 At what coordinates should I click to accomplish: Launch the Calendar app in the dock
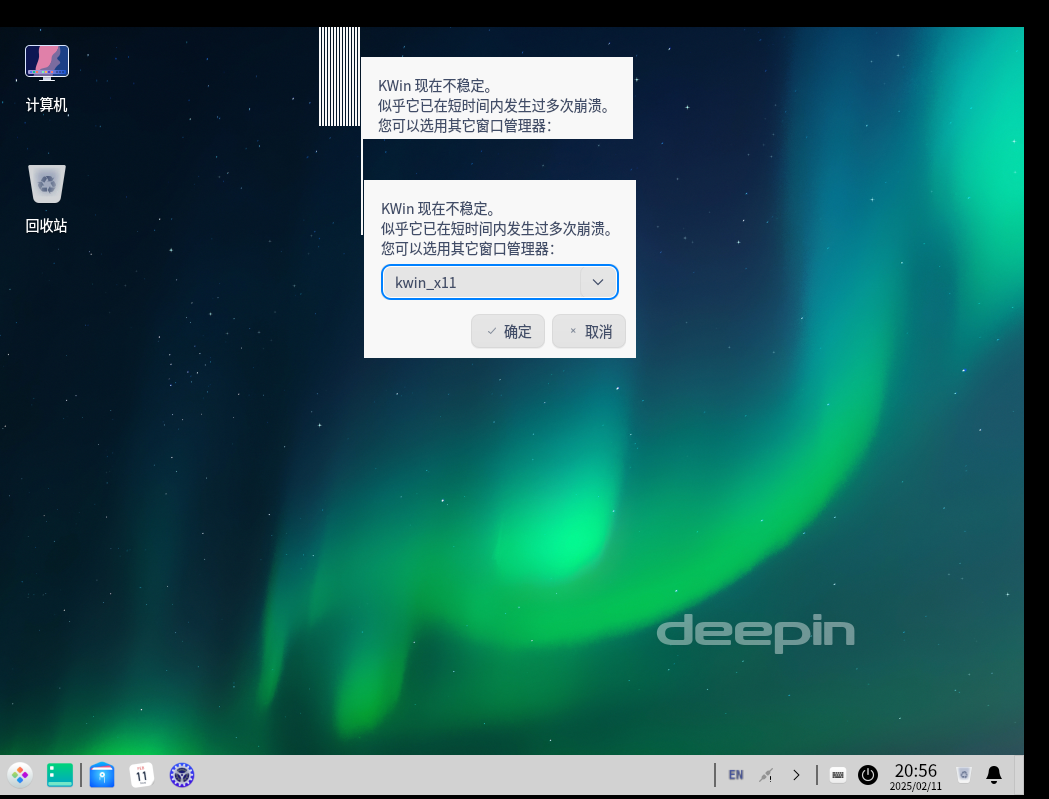click(x=142, y=774)
